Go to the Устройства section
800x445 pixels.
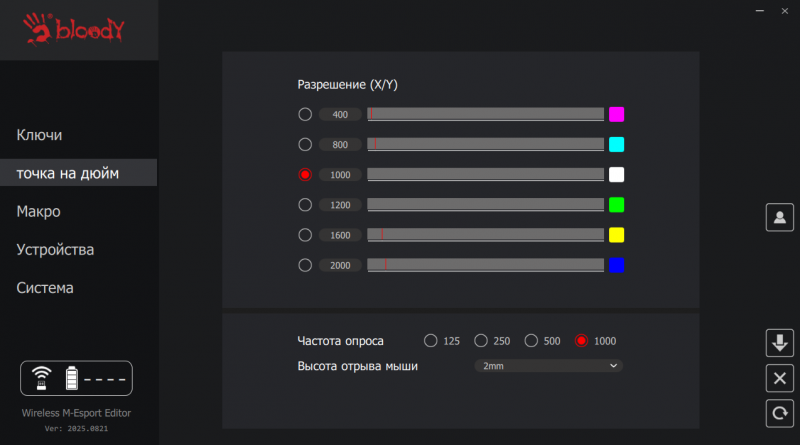(x=55, y=250)
